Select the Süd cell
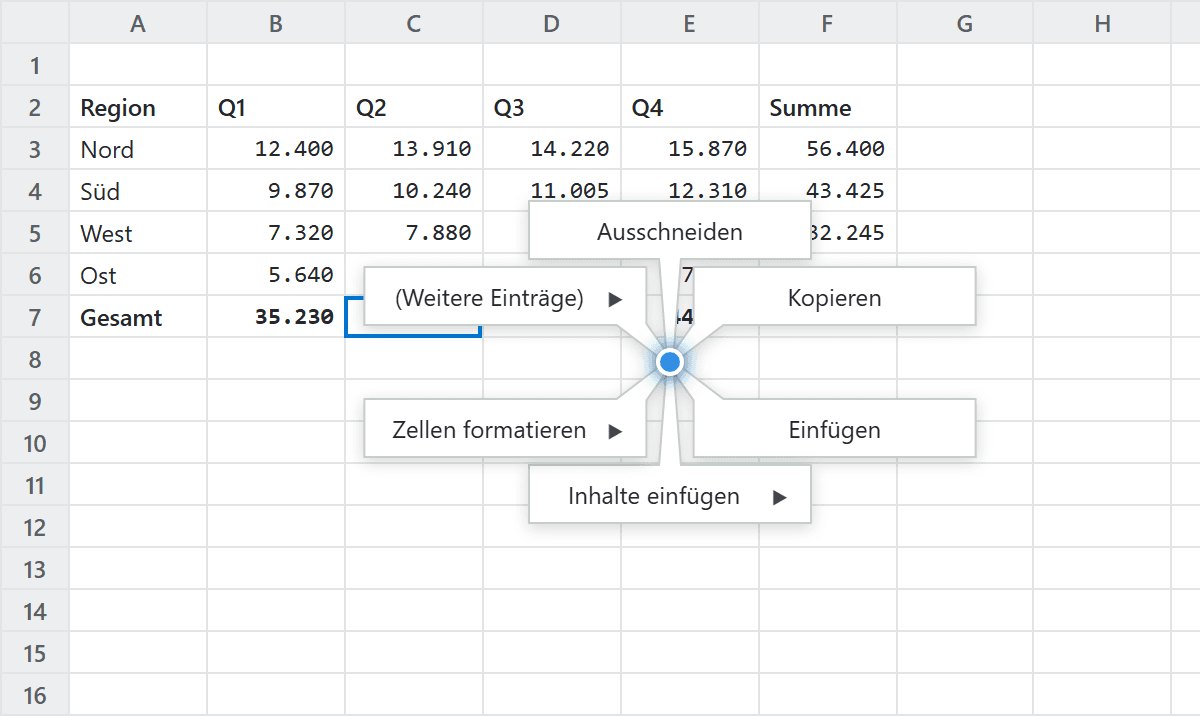Image resolution: width=1200 pixels, height=716 pixels. tap(138, 191)
